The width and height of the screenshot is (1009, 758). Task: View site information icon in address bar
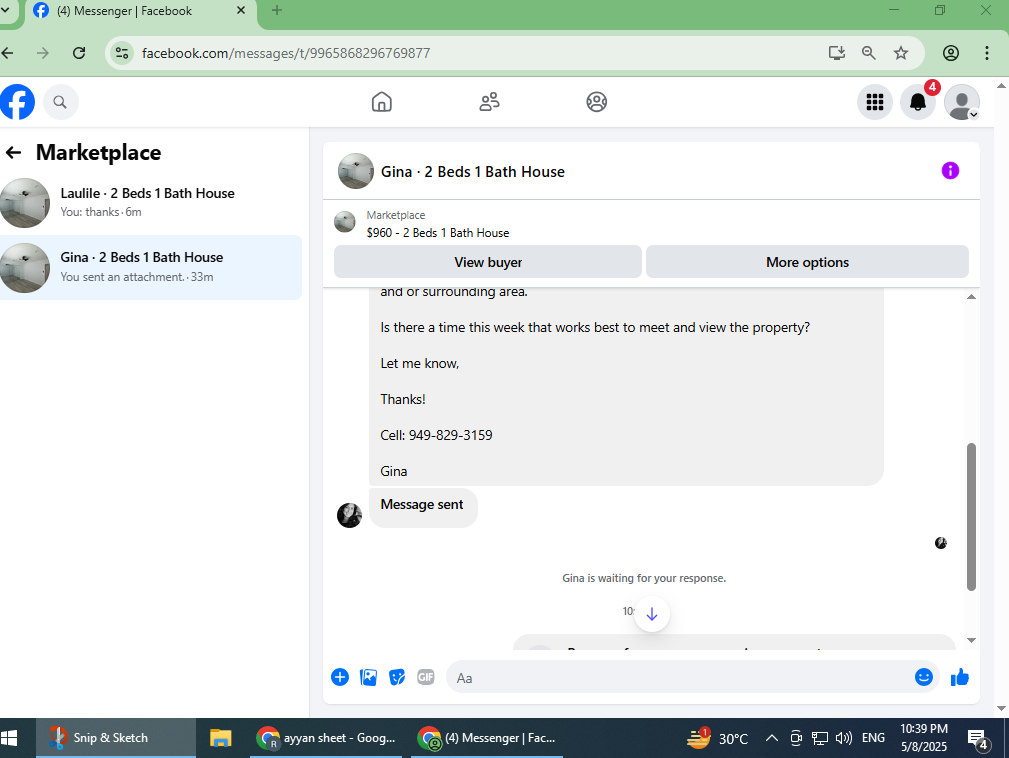pos(122,53)
